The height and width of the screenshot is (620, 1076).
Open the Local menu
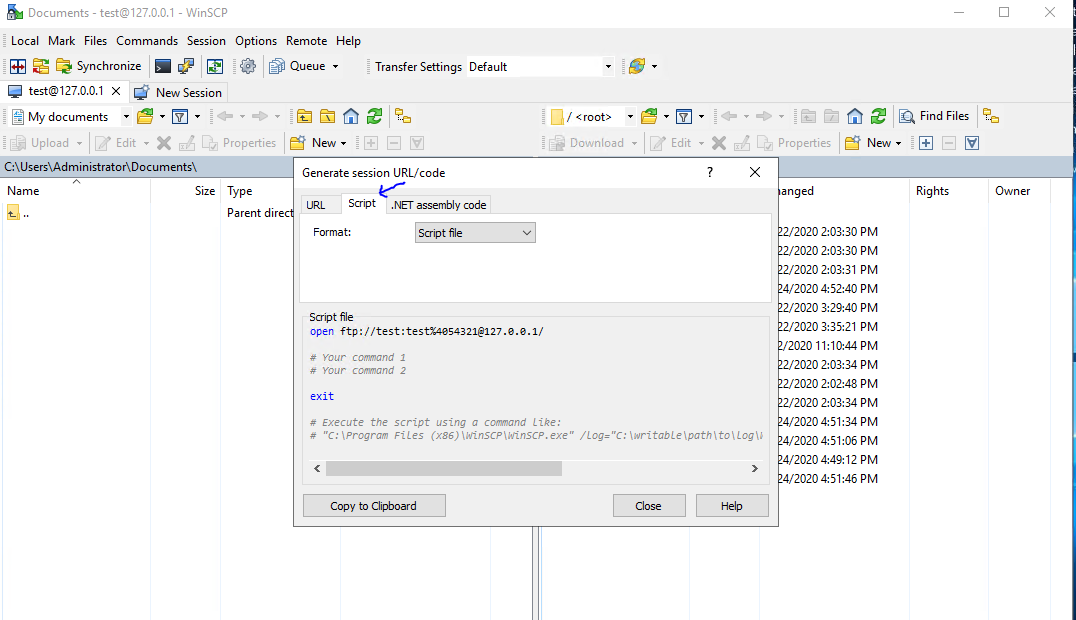25,41
